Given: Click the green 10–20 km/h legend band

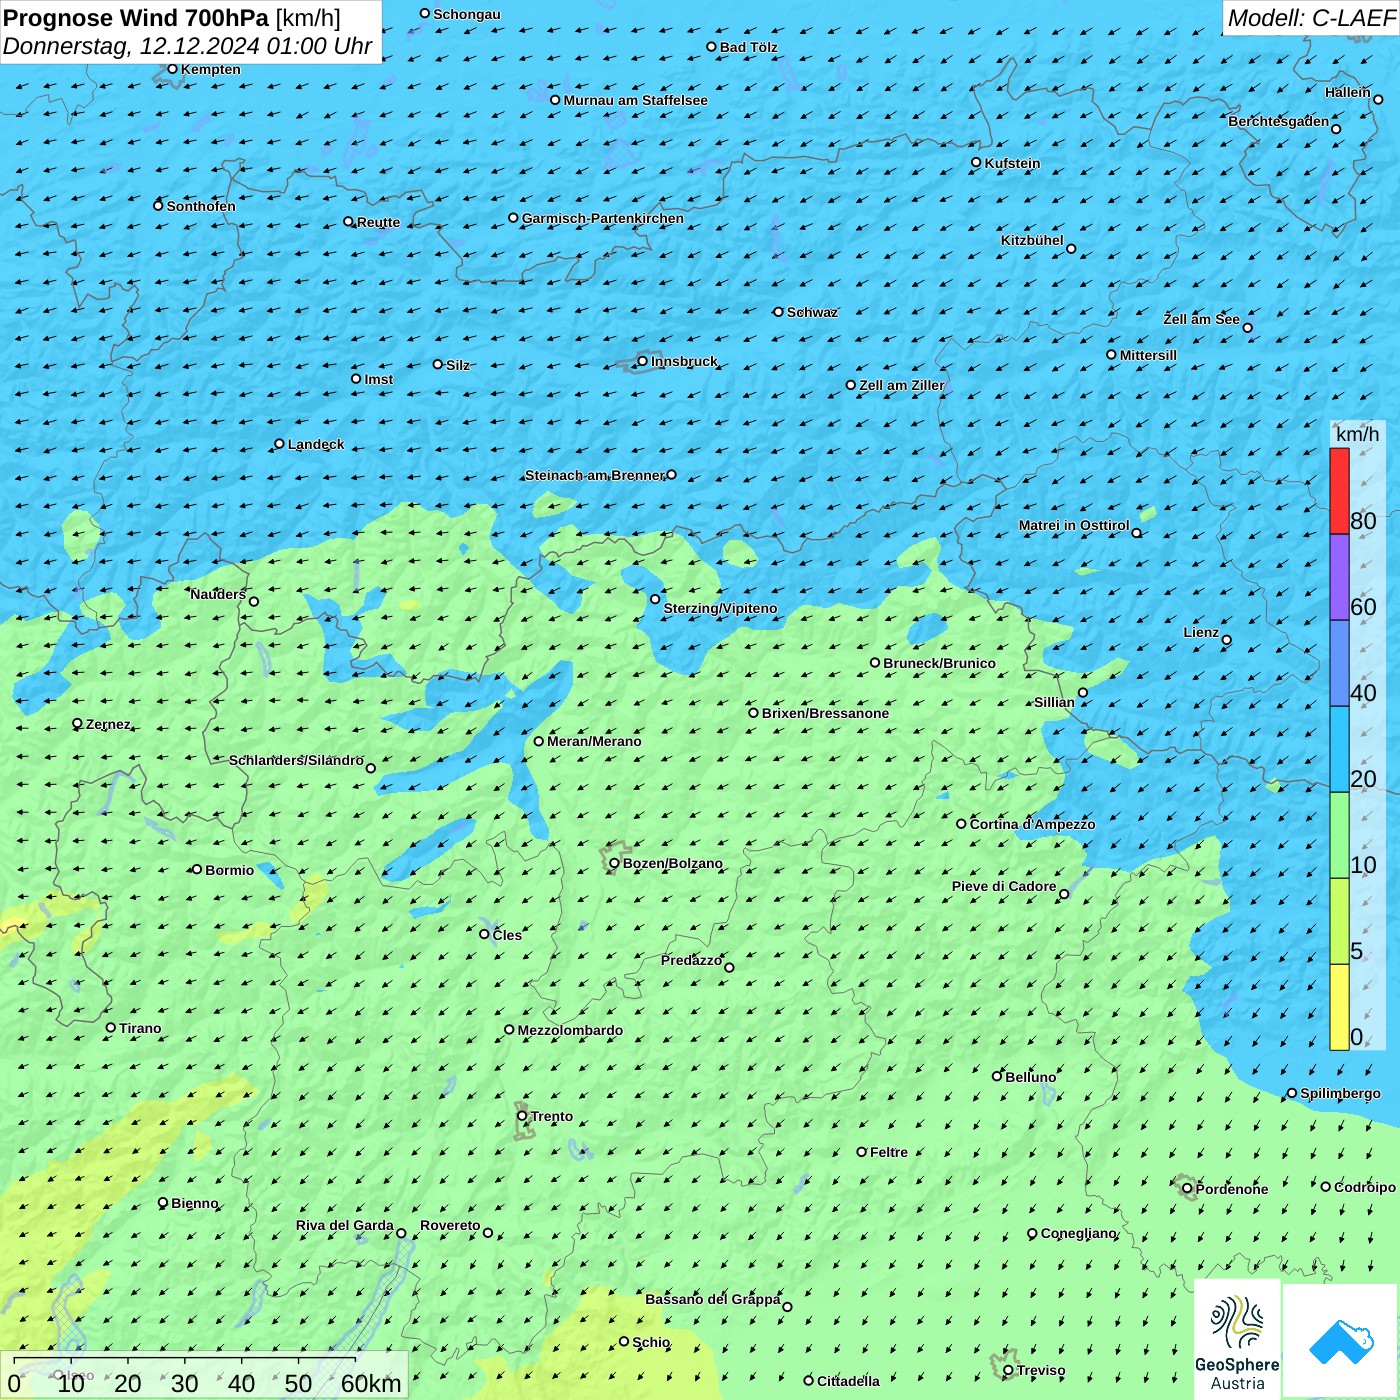Looking at the screenshot, I should (1339, 835).
